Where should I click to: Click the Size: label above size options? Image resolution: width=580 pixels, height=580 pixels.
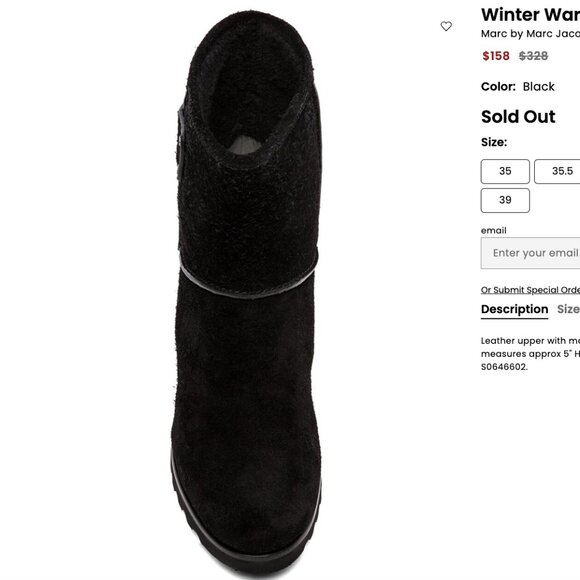click(x=494, y=142)
